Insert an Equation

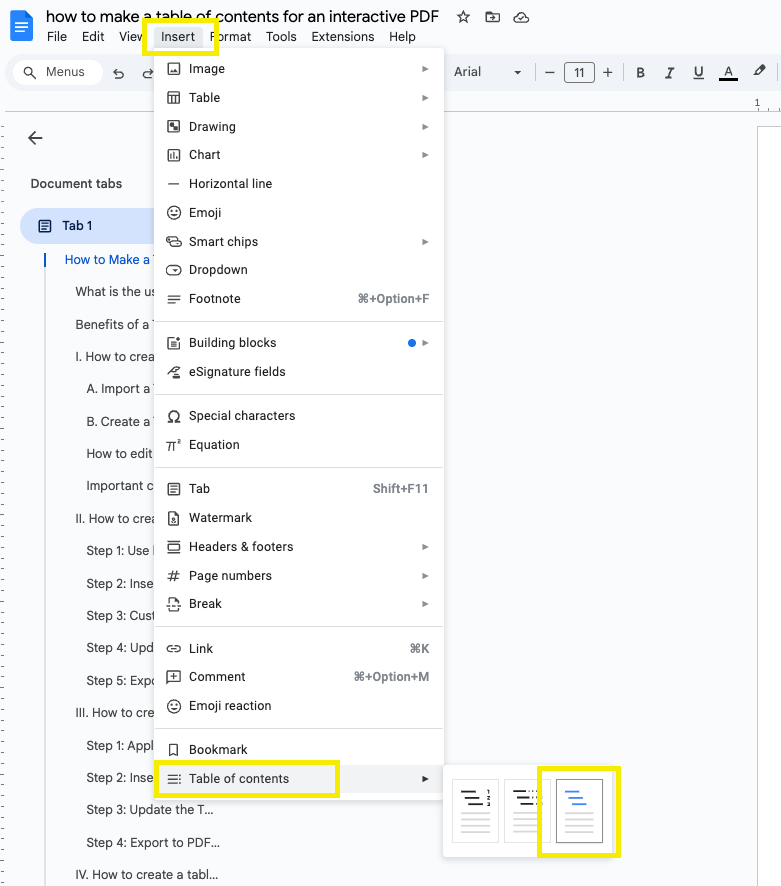pyautogui.click(x=299, y=445)
